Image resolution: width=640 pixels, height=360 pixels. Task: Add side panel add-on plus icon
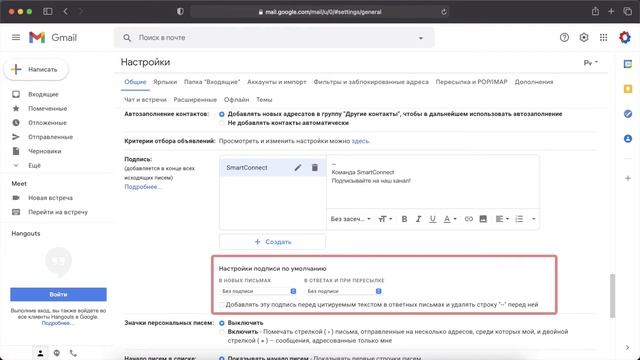click(628, 178)
